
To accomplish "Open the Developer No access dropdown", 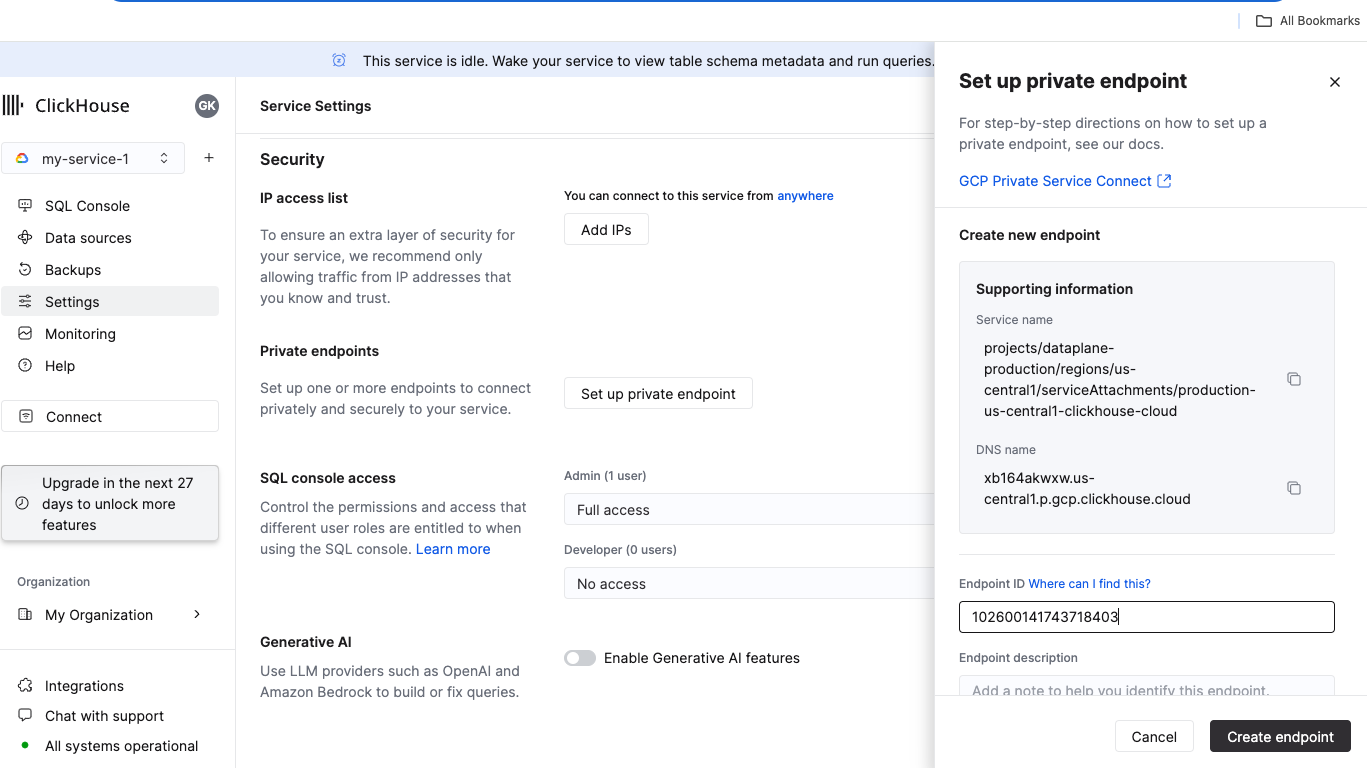I will [x=748, y=583].
